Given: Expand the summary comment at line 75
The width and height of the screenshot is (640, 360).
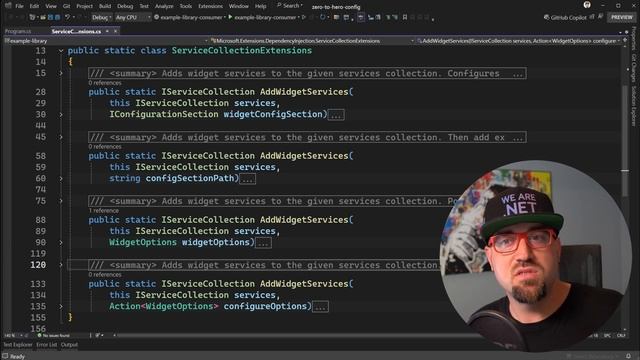Looking at the screenshot, I should (x=61, y=201).
